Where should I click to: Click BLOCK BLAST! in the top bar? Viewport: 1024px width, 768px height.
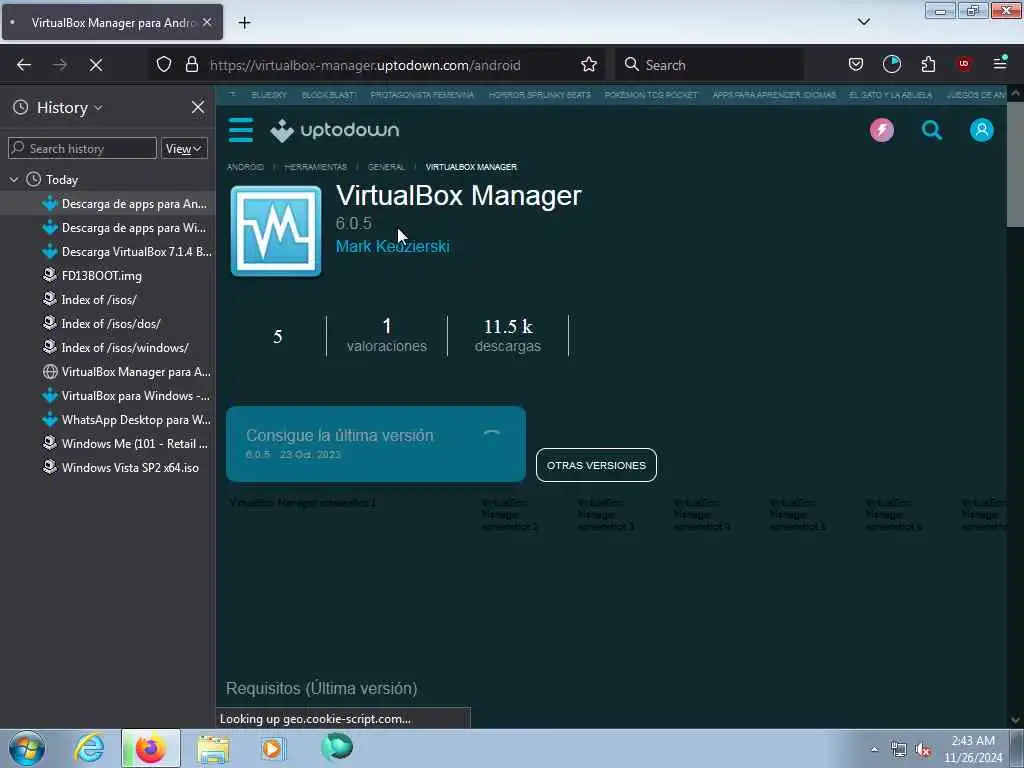pyautogui.click(x=328, y=95)
